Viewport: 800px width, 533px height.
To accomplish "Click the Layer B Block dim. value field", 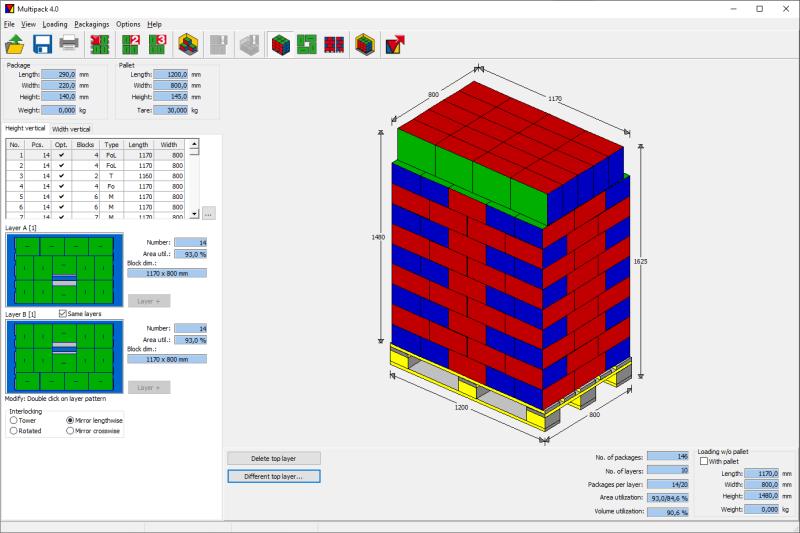I will pos(167,360).
